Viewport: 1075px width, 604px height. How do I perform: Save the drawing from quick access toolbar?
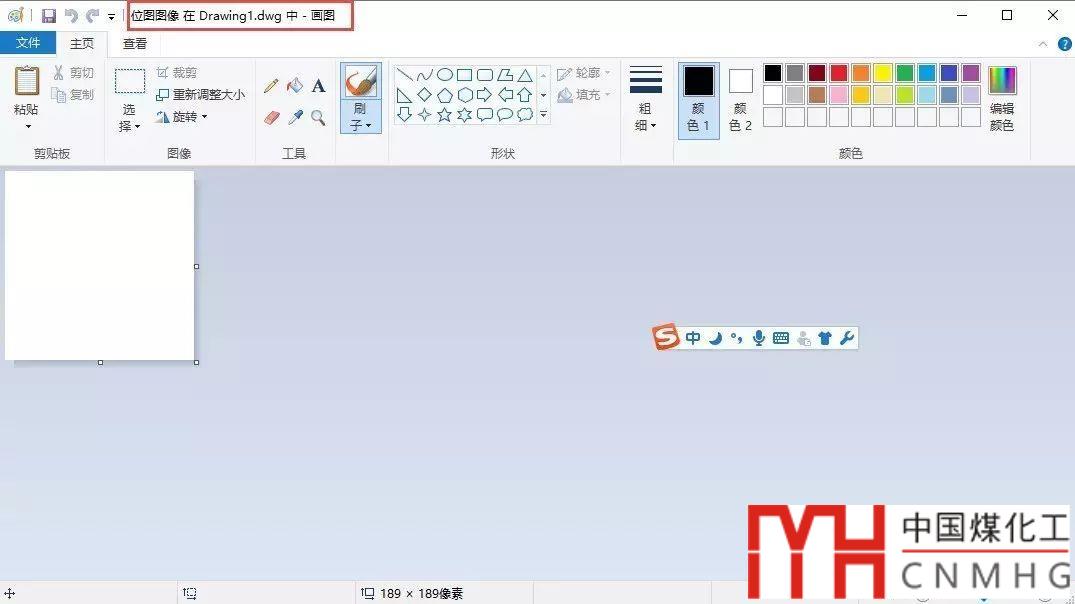pos(49,16)
